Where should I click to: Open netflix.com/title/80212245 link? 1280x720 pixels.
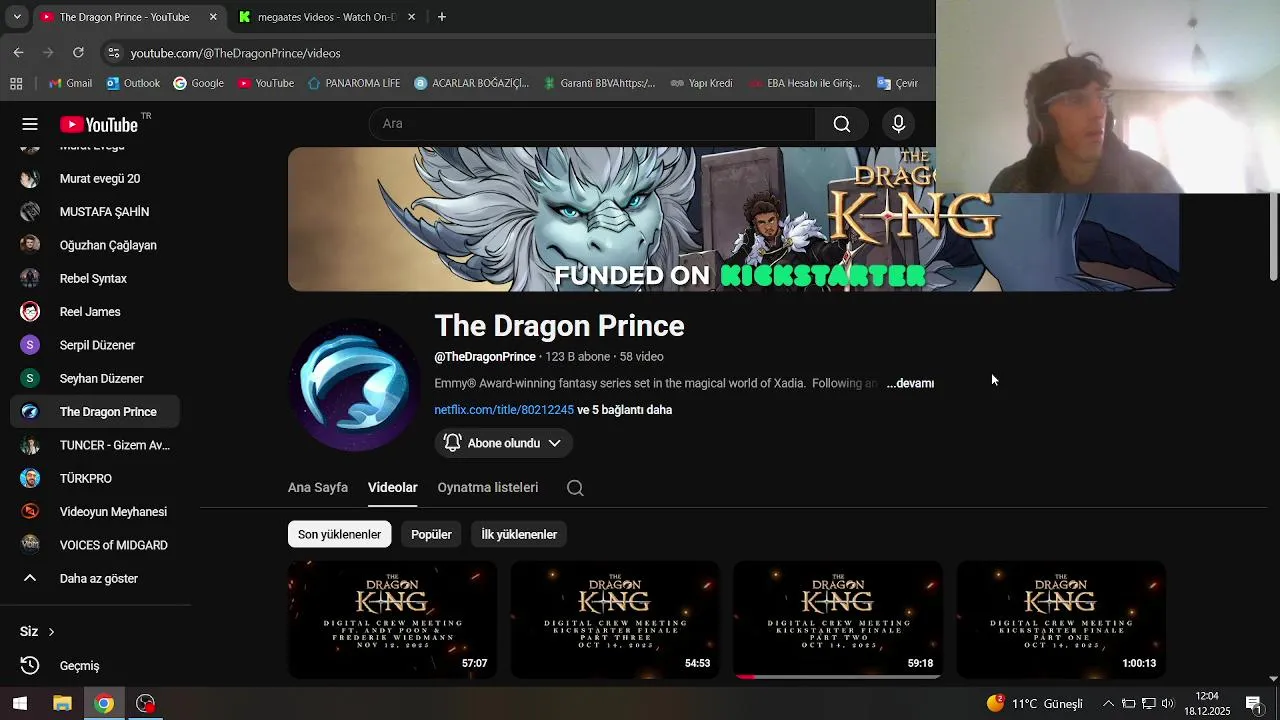point(504,410)
